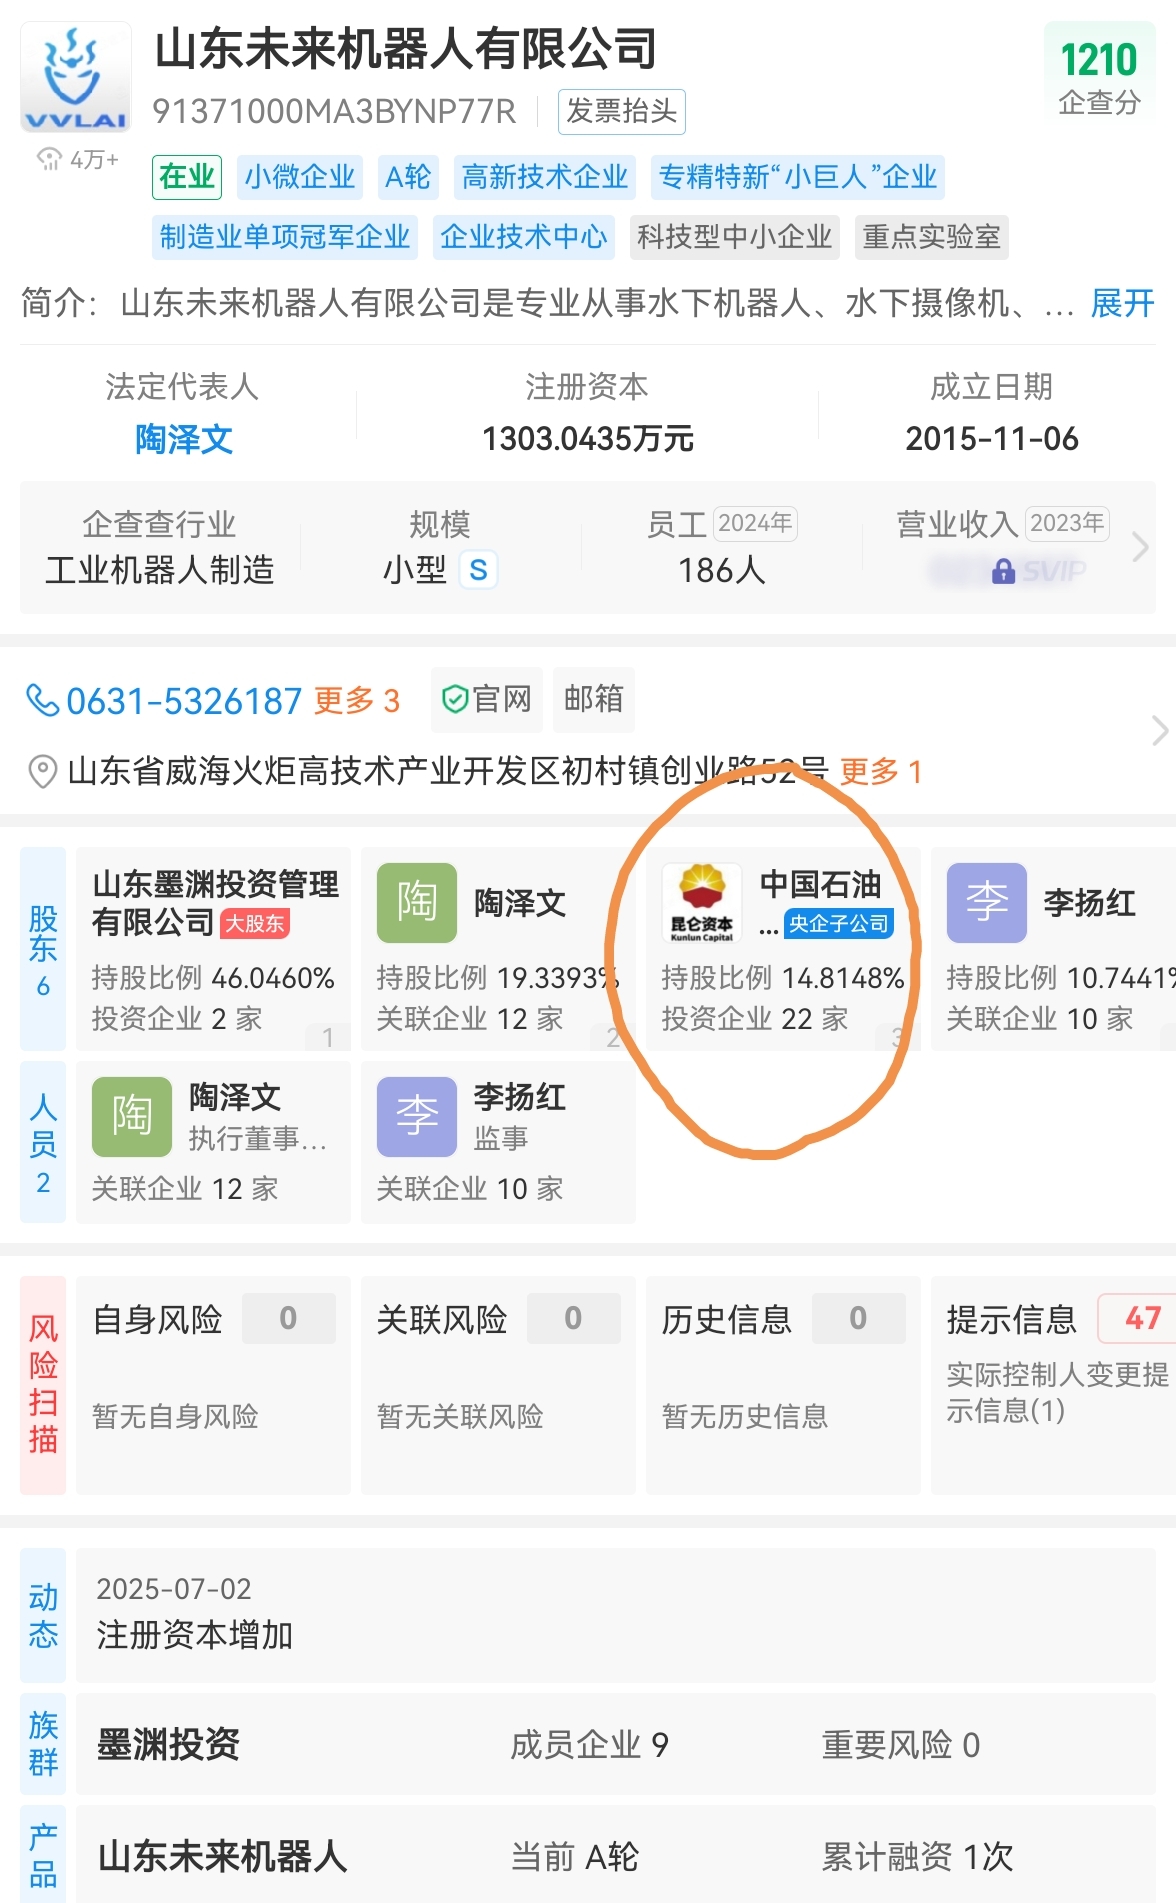Tap the green 陶 avatar in personnel row
Screen dimensions: 1176x1903
(132, 1117)
